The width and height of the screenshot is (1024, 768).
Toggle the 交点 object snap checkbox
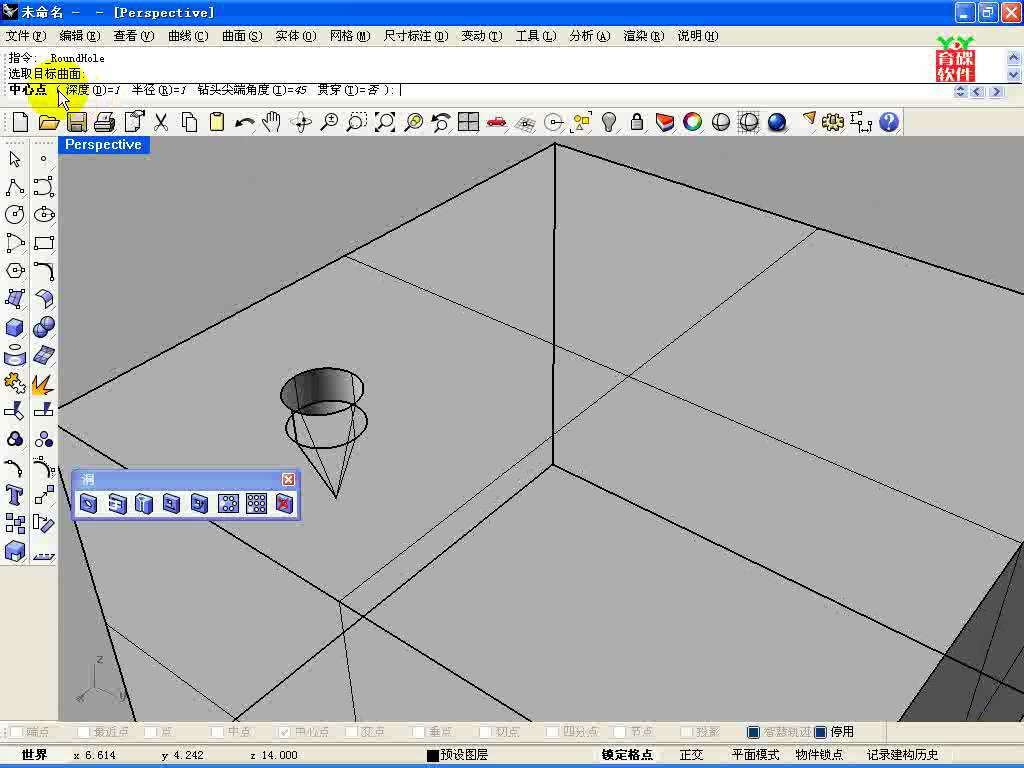pyautogui.click(x=351, y=731)
